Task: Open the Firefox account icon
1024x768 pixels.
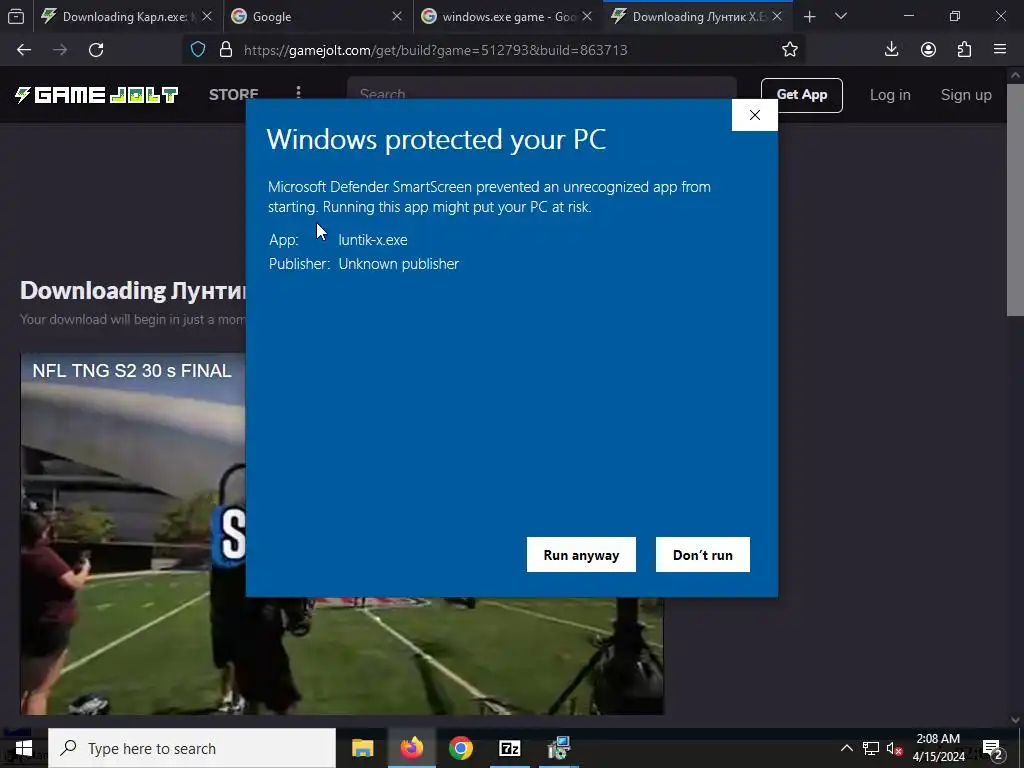Action: (x=928, y=50)
